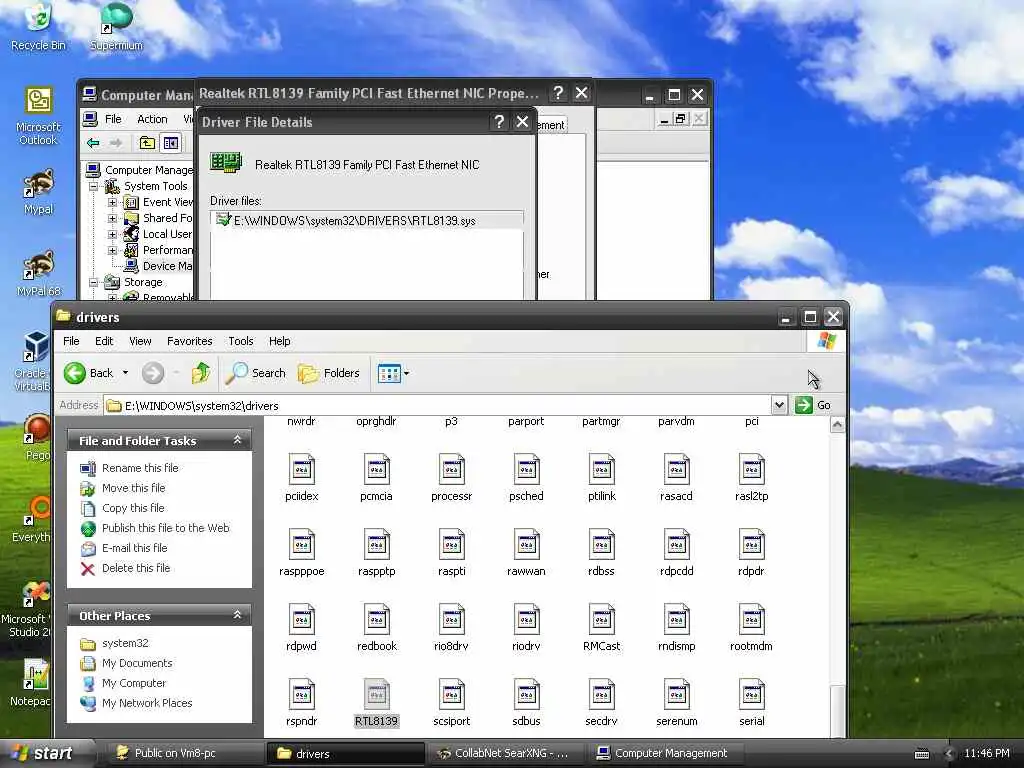Select the rasl2tp driver file
Screen dimensions: 1024x768
click(x=752, y=477)
